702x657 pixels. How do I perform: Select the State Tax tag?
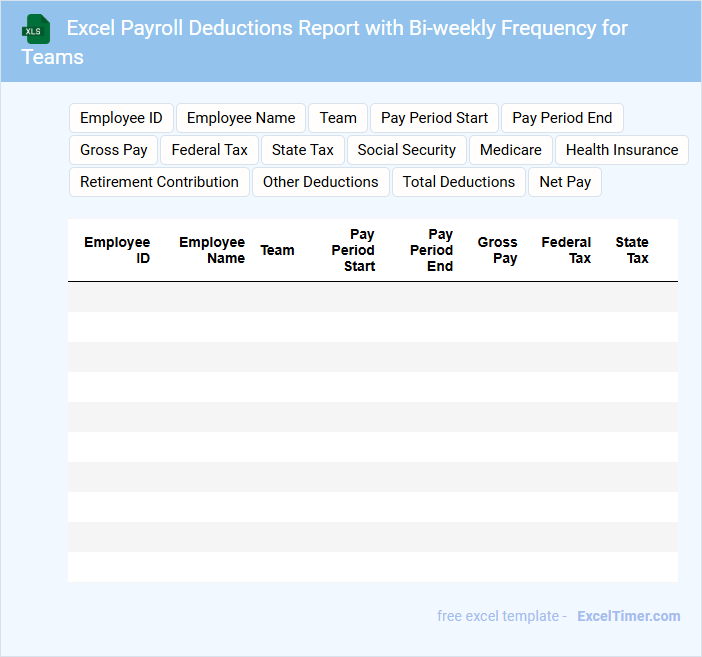point(303,150)
